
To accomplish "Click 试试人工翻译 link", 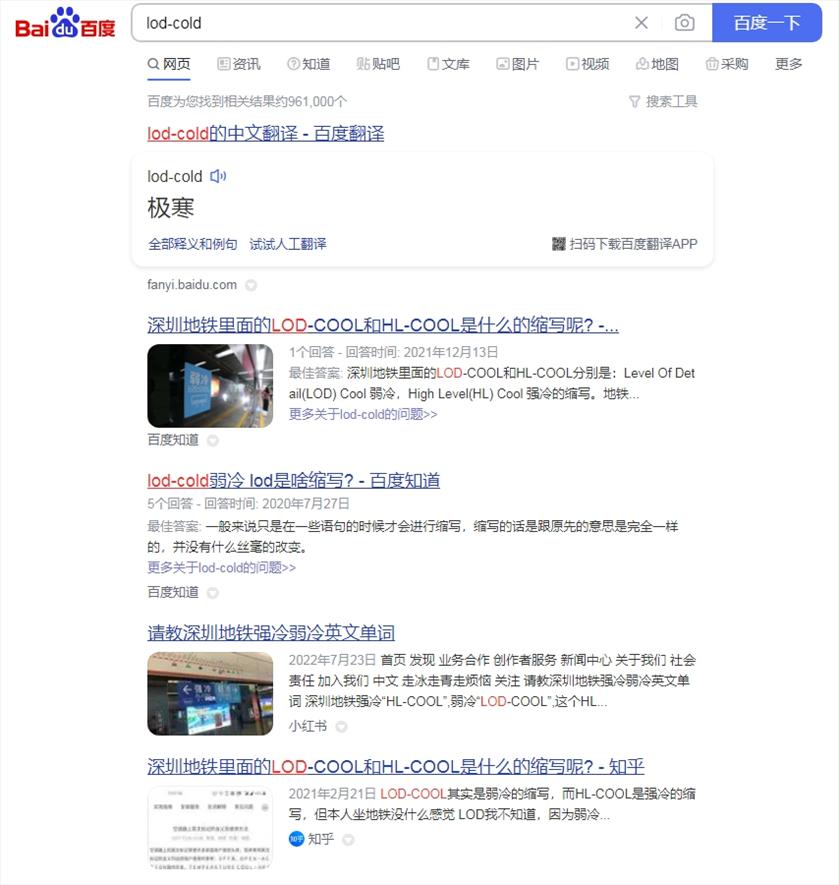I will (x=288, y=244).
